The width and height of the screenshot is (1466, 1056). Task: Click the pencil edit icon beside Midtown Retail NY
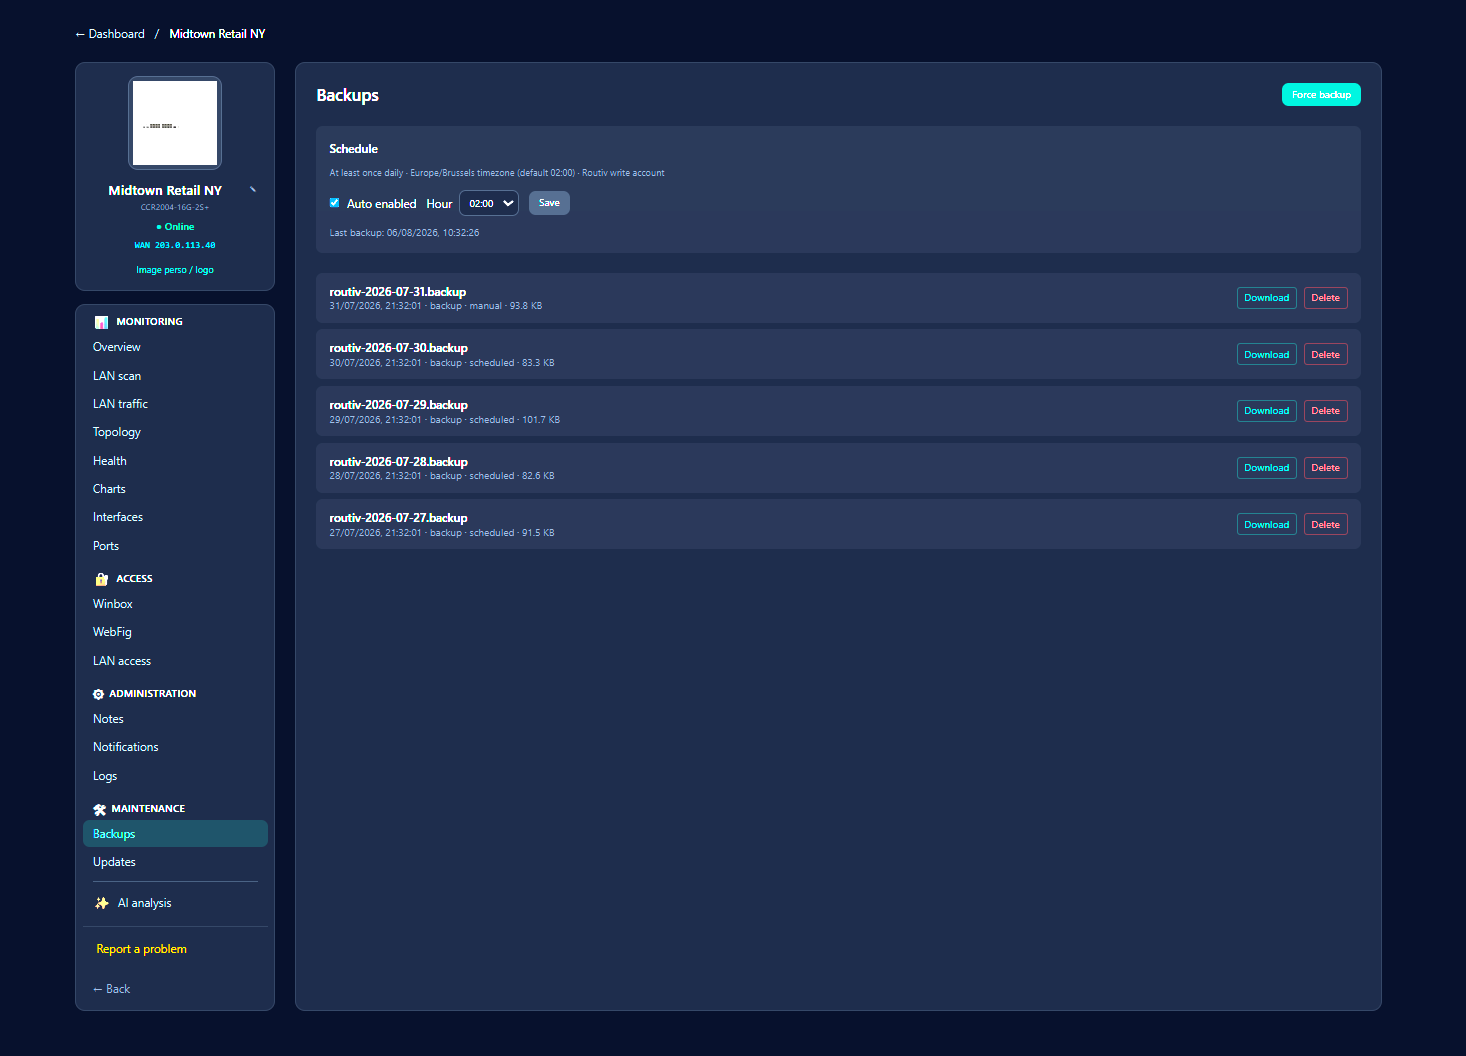coord(253,189)
